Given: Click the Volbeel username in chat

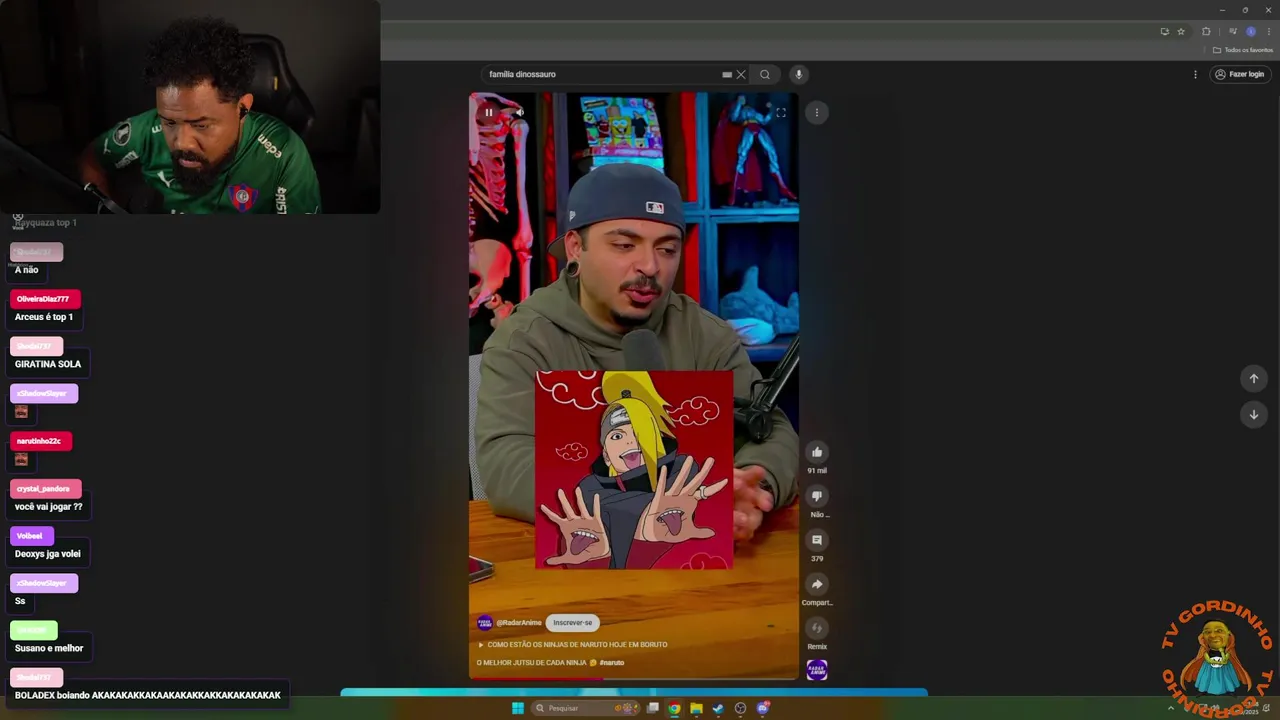Looking at the screenshot, I should (x=30, y=536).
